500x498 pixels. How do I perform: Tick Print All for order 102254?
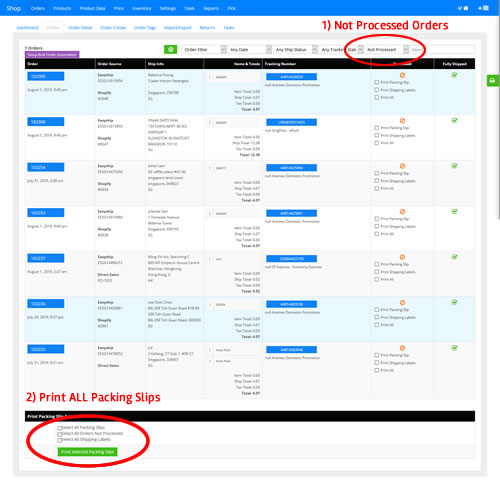(377, 188)
